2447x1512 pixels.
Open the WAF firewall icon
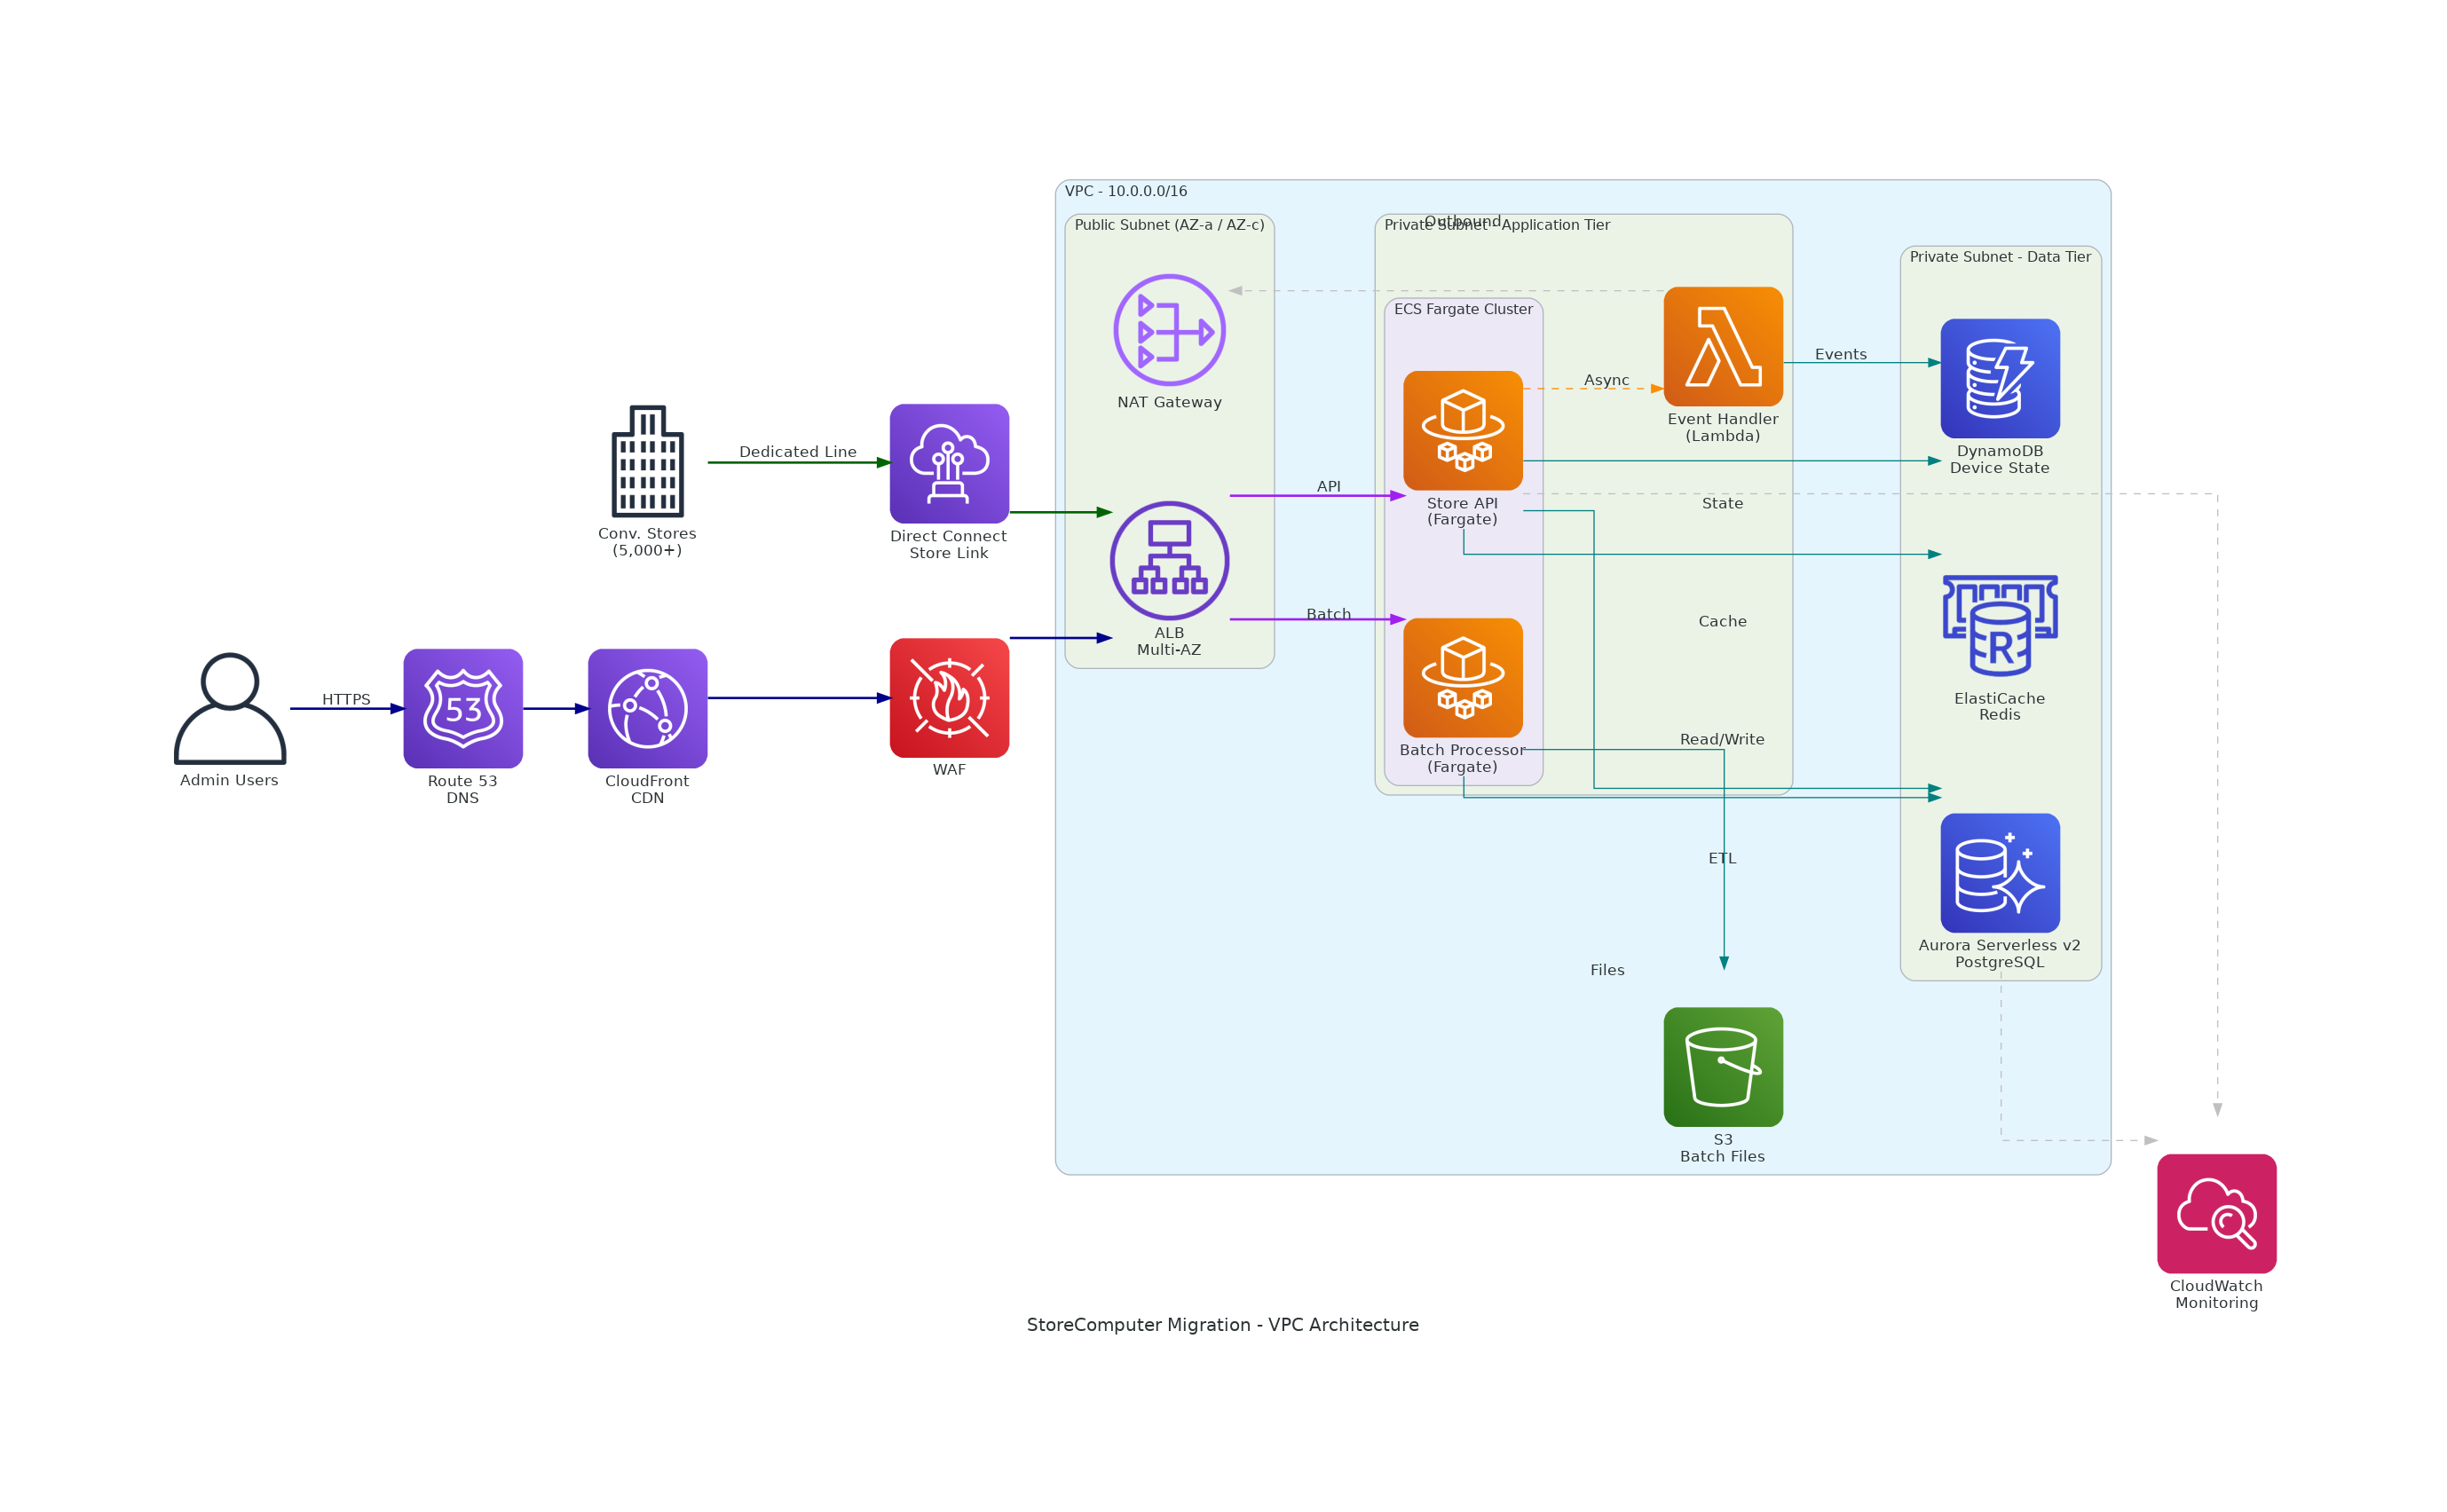click(x=949, y=700)
